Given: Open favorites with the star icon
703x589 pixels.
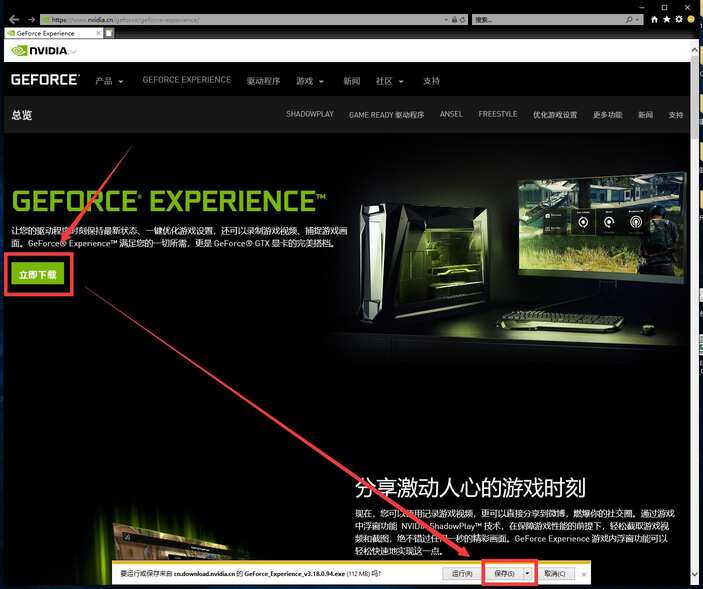Looking at the screenshot, I should [x=667, y=19].
